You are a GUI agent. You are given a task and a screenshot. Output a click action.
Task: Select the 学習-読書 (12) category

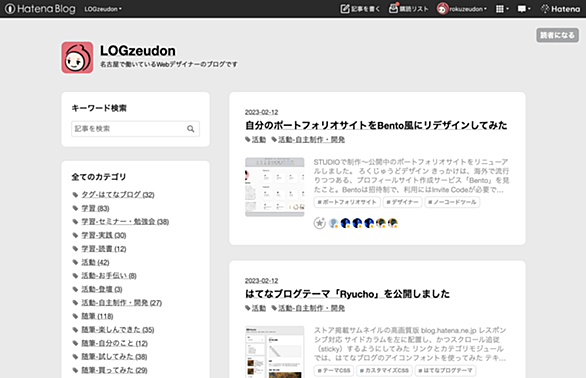tap(104, 249)
